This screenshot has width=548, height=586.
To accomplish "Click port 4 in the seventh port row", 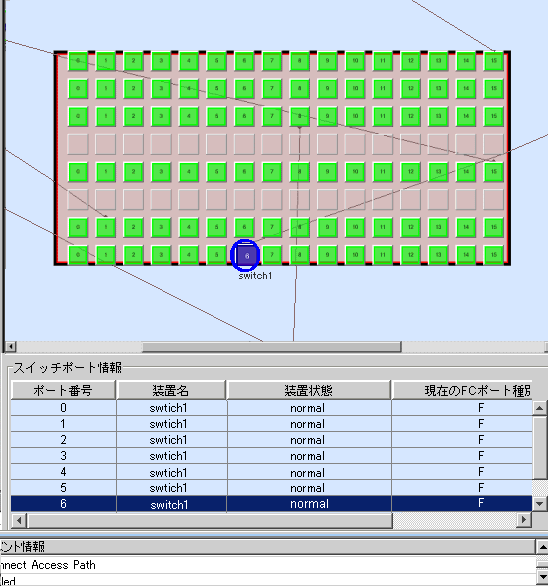I will point(189,227).
